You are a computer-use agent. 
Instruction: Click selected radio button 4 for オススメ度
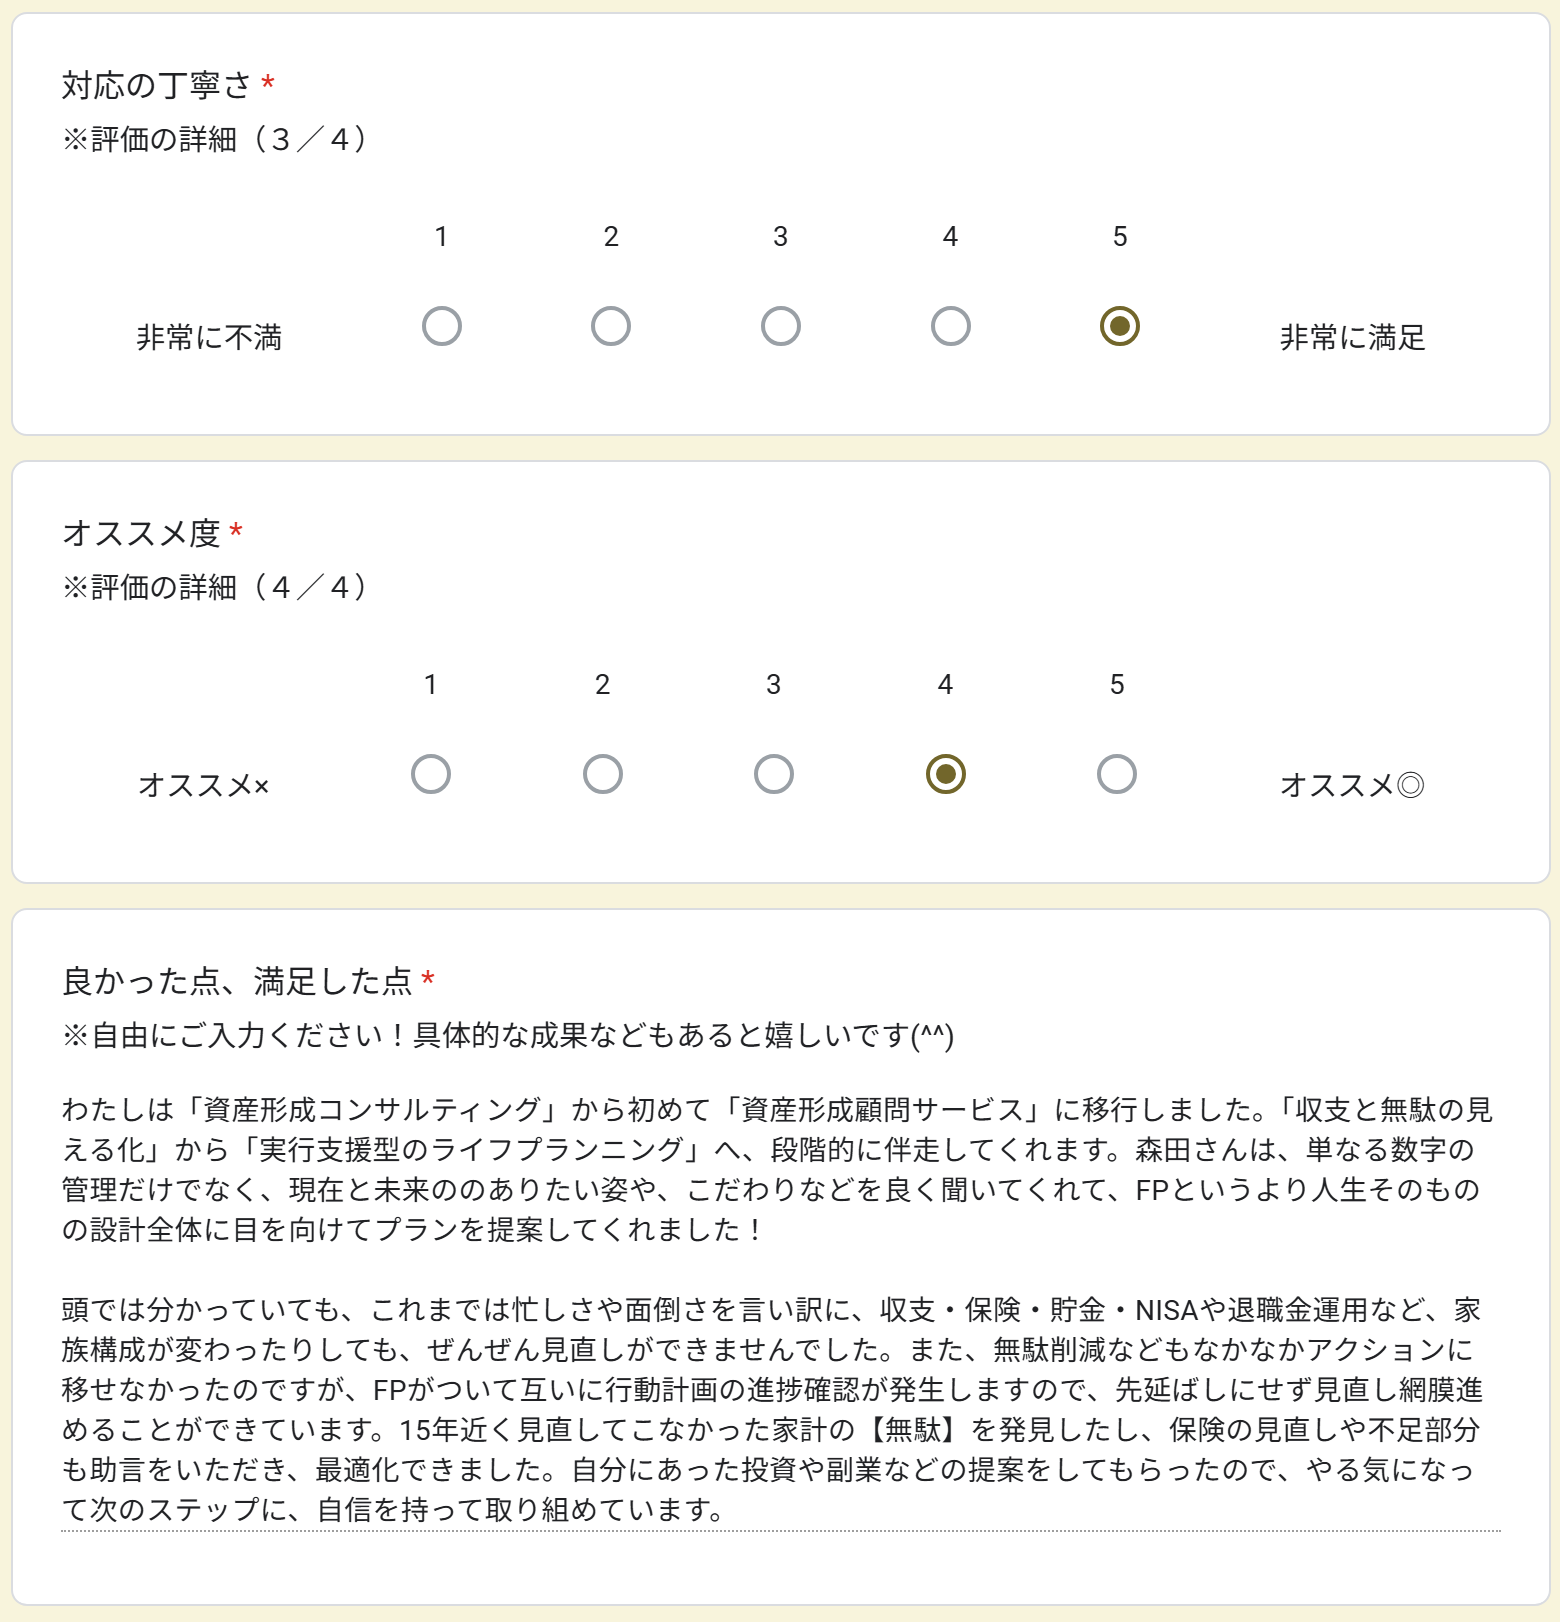[946, 774]
